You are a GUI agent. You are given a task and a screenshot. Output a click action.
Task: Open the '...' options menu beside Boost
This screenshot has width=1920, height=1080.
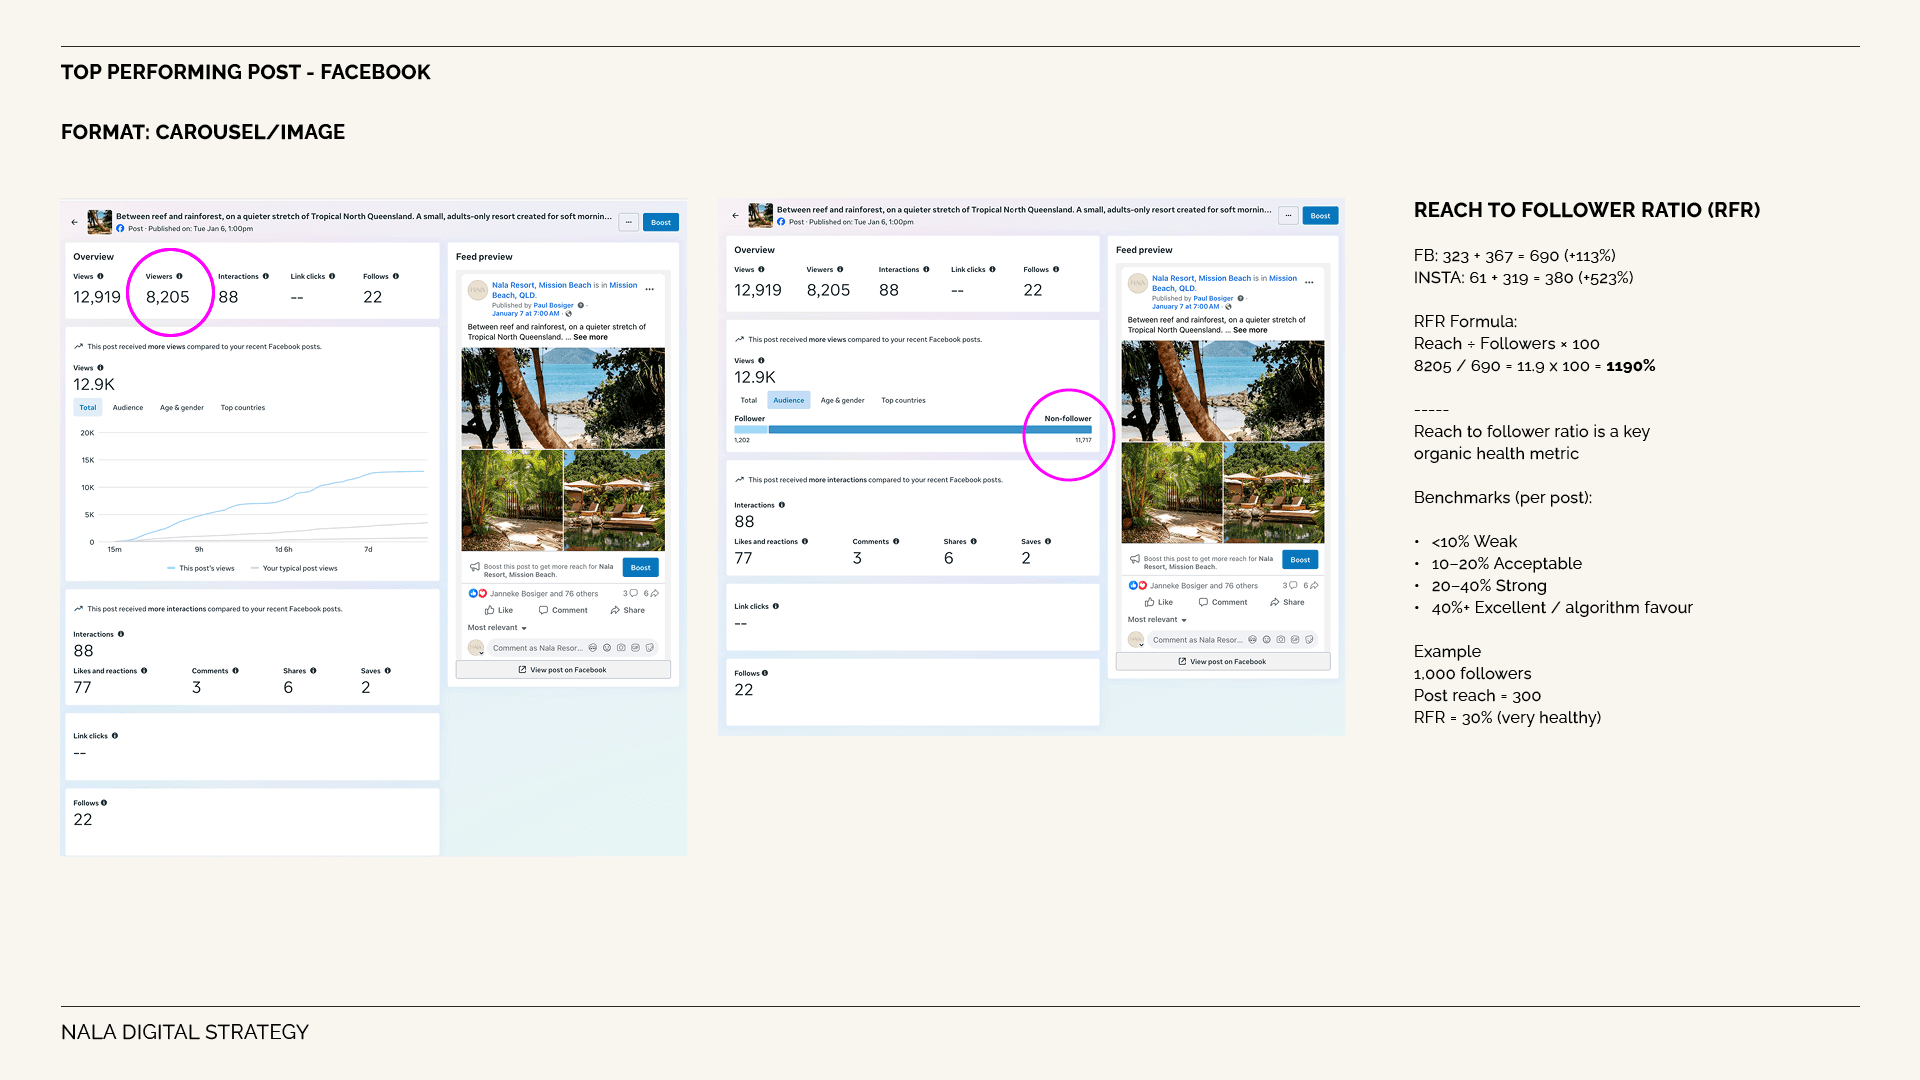click(629, 222)
